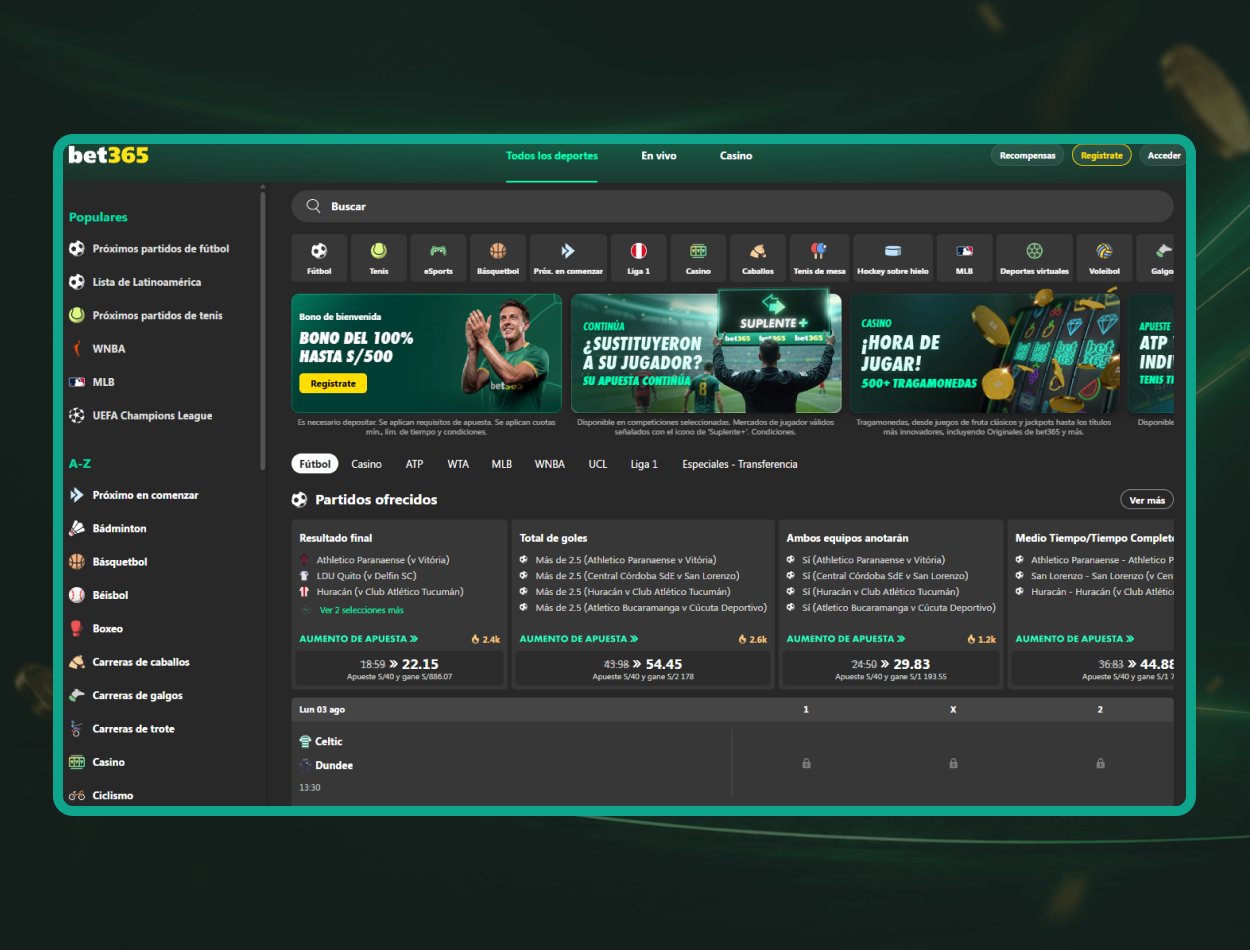Open the ¡Hora de jugar! casino banner

point(985,353)
